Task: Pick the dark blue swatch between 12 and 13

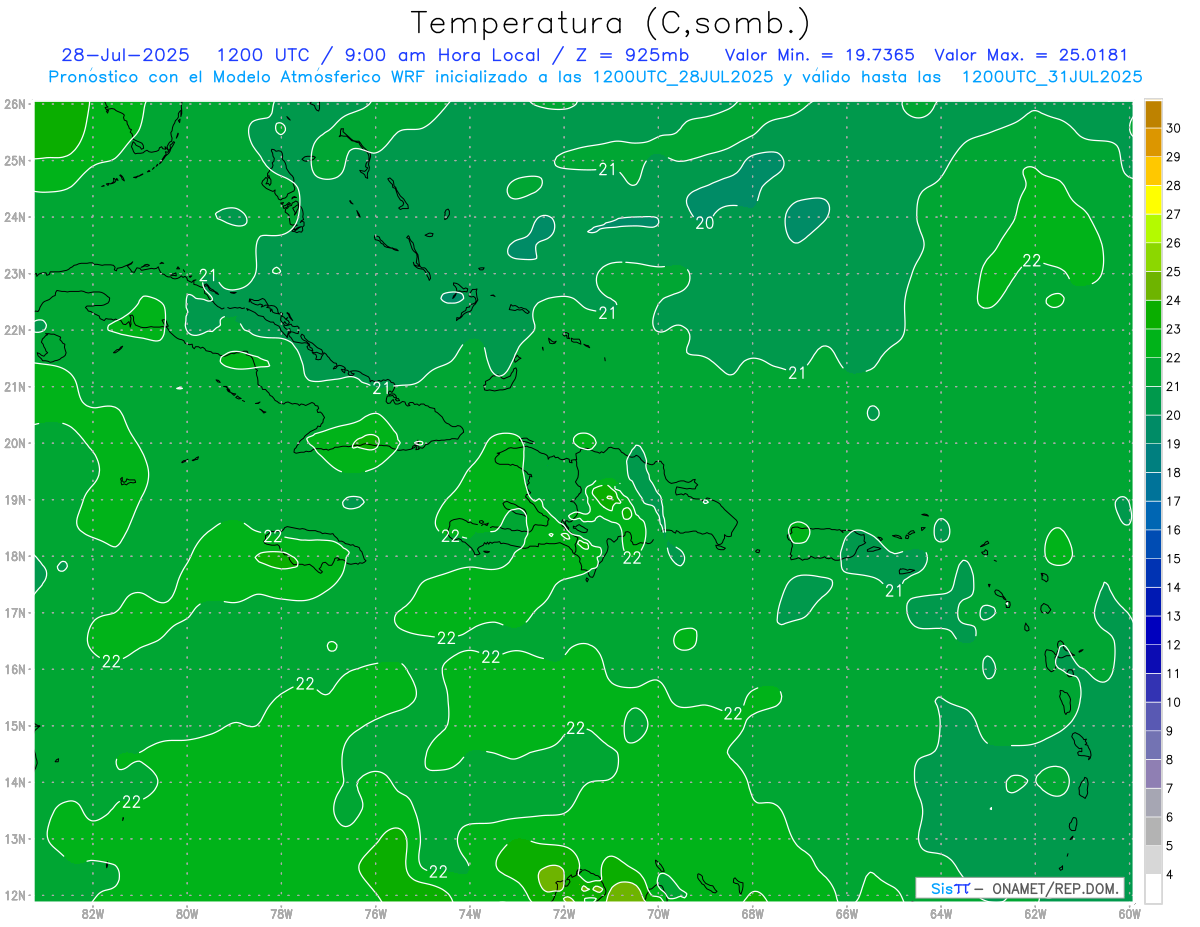Action: click(1154, 631)
